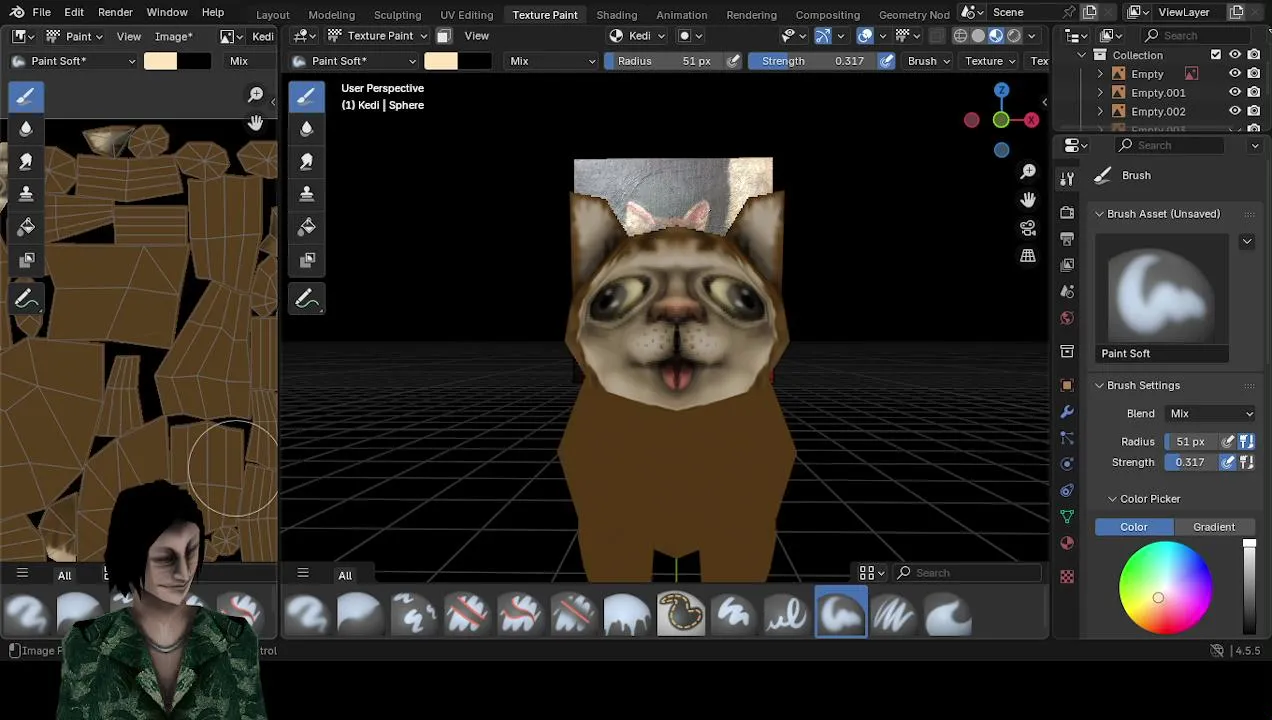Collapse the Color Picker subpanel
The width and height of the screenshot is (1272, 720).
[1112, 499]
